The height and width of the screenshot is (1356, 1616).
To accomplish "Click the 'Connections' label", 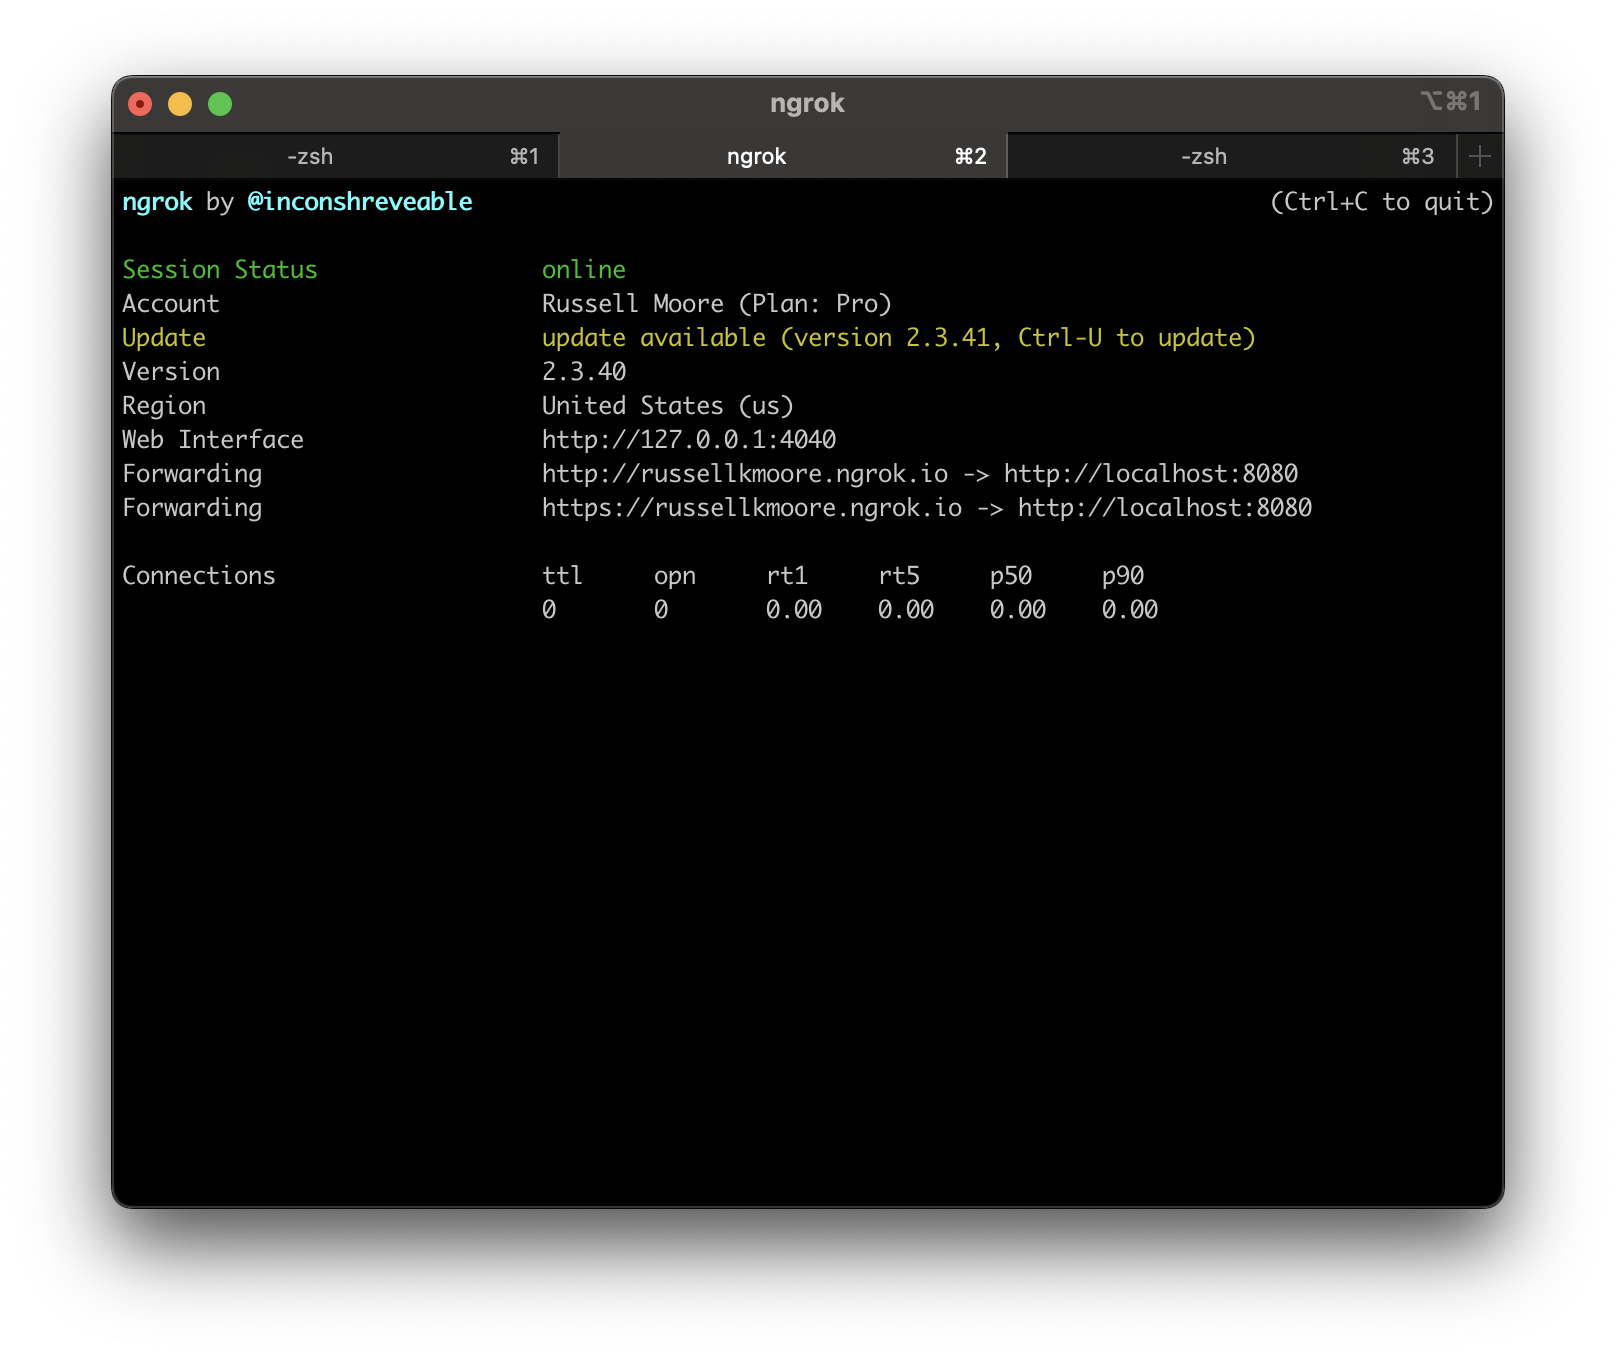I will [x=199, y=576].
